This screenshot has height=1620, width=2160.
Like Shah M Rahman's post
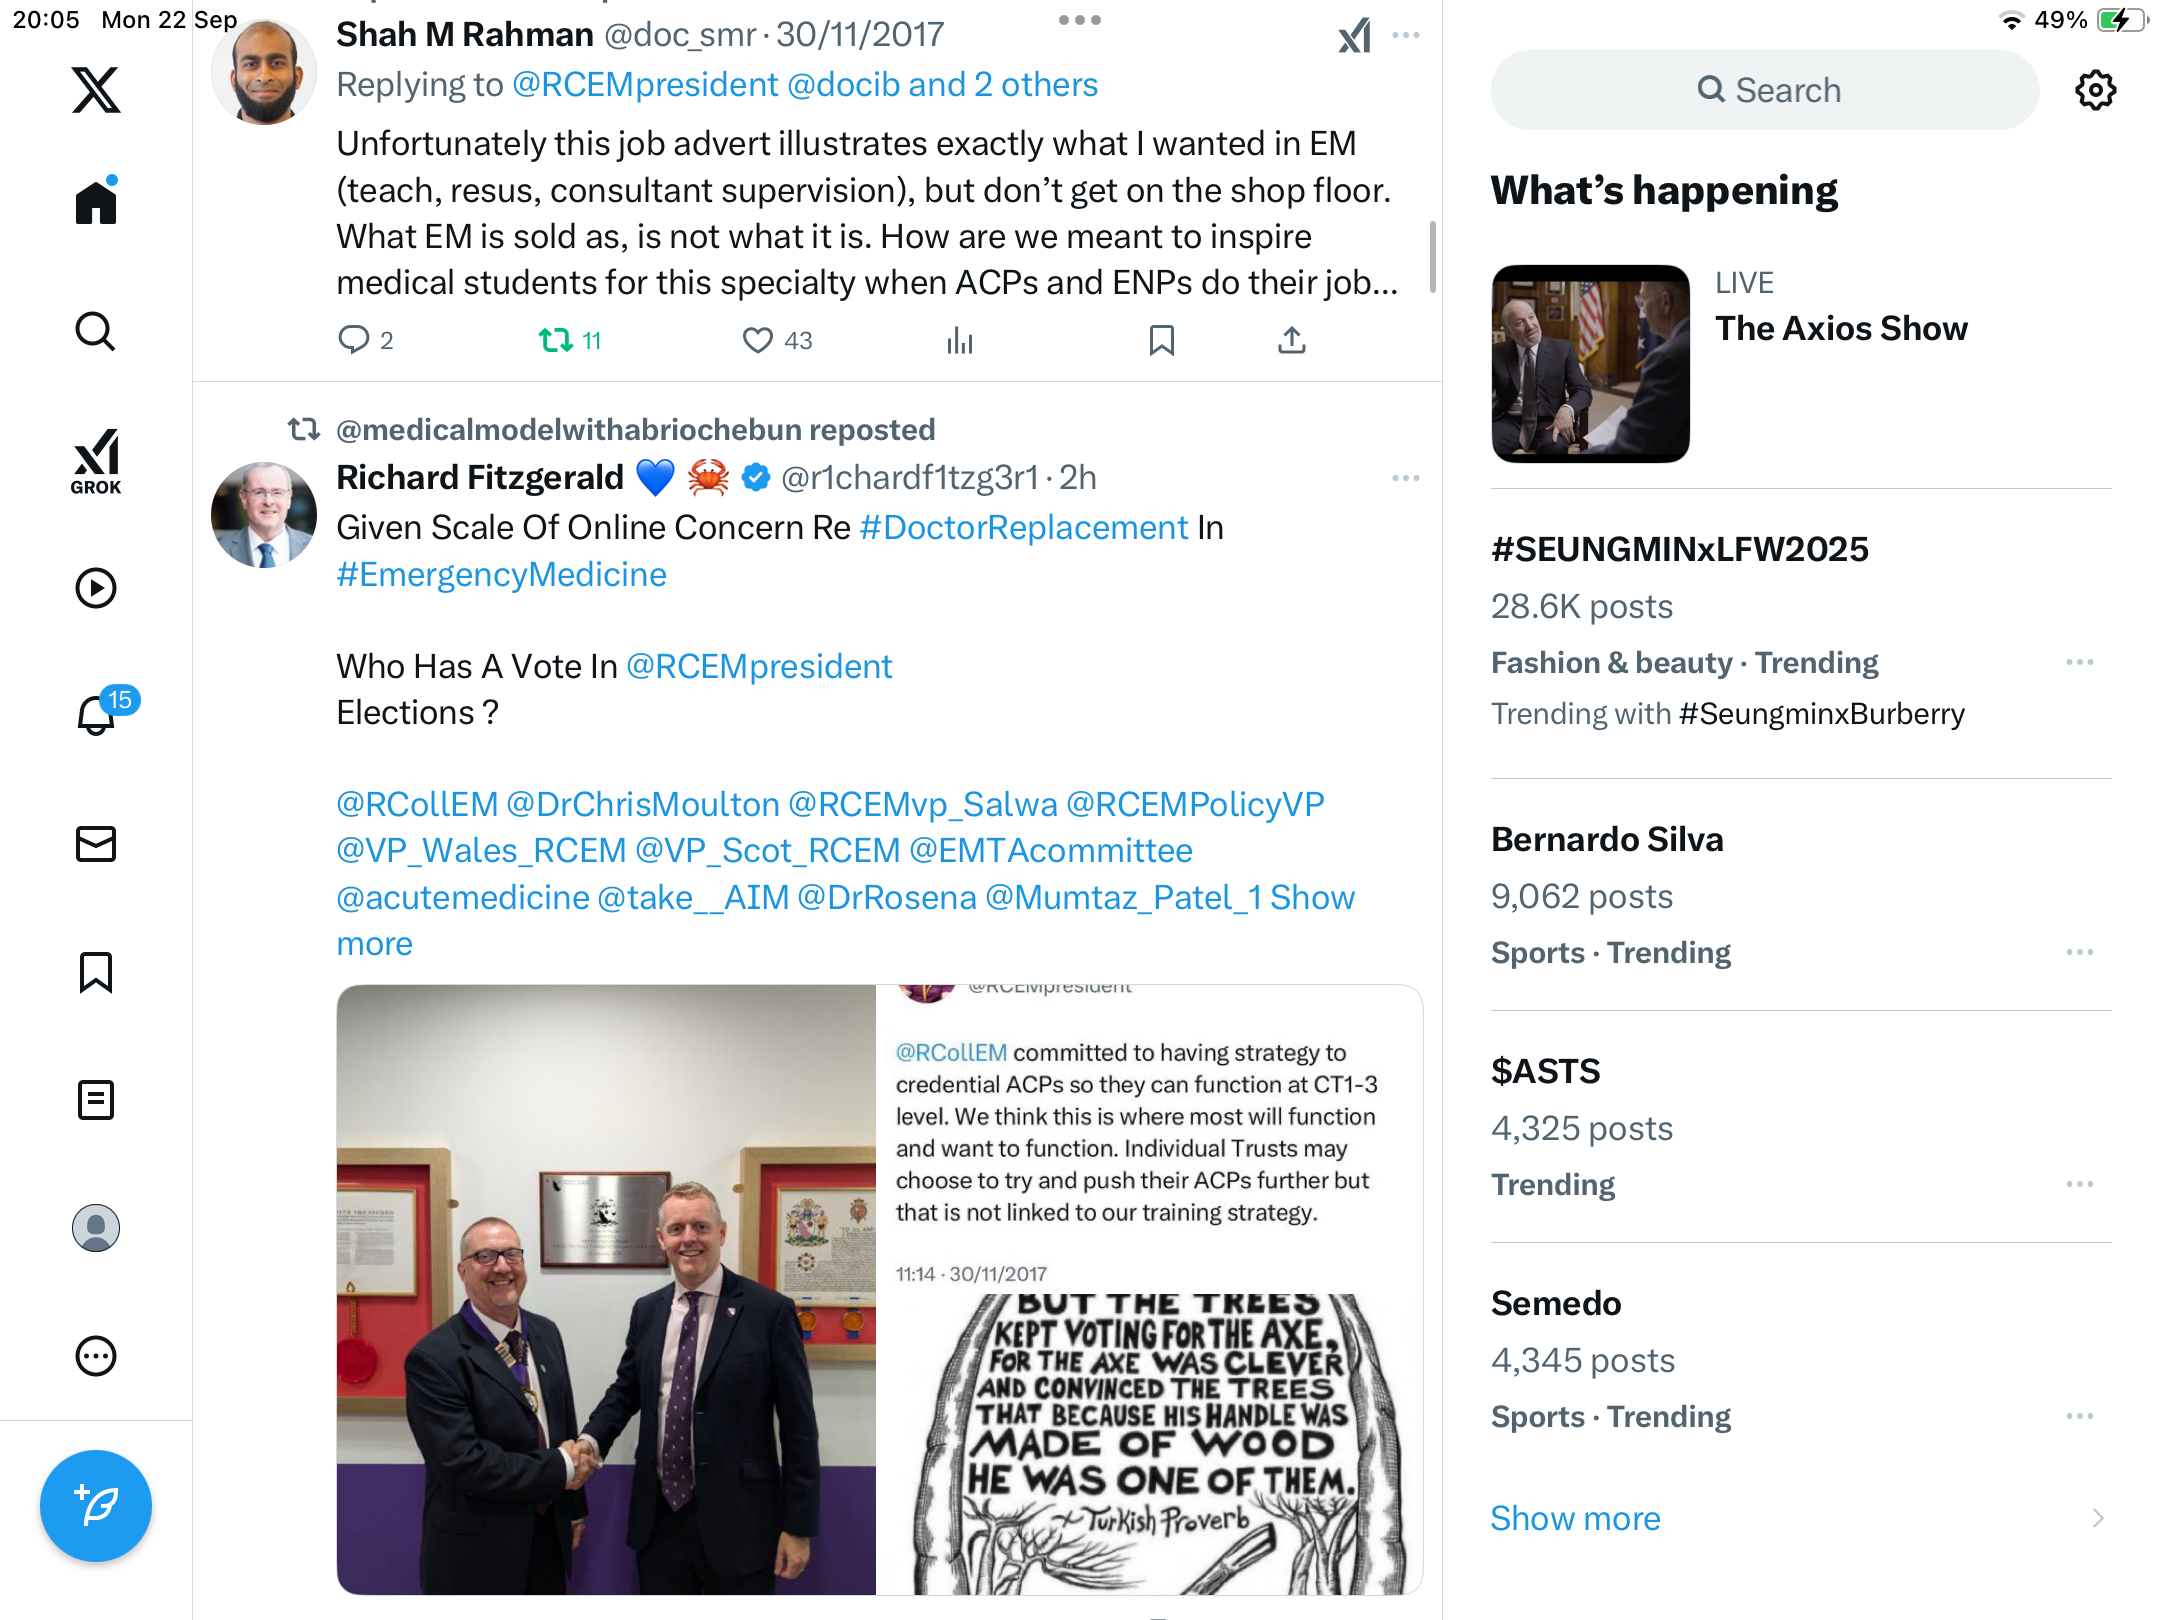(777, 341)
